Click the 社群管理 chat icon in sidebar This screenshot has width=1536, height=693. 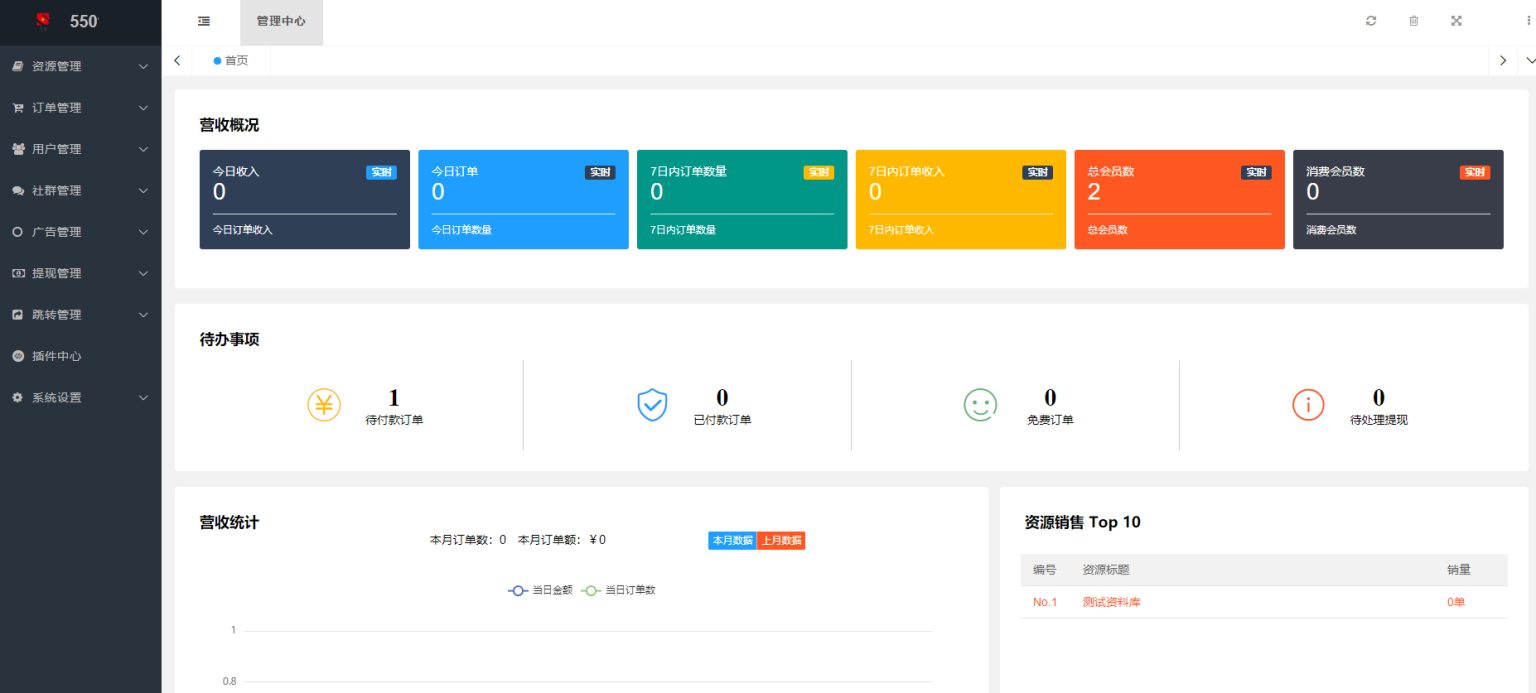click(x=17, y=190)
